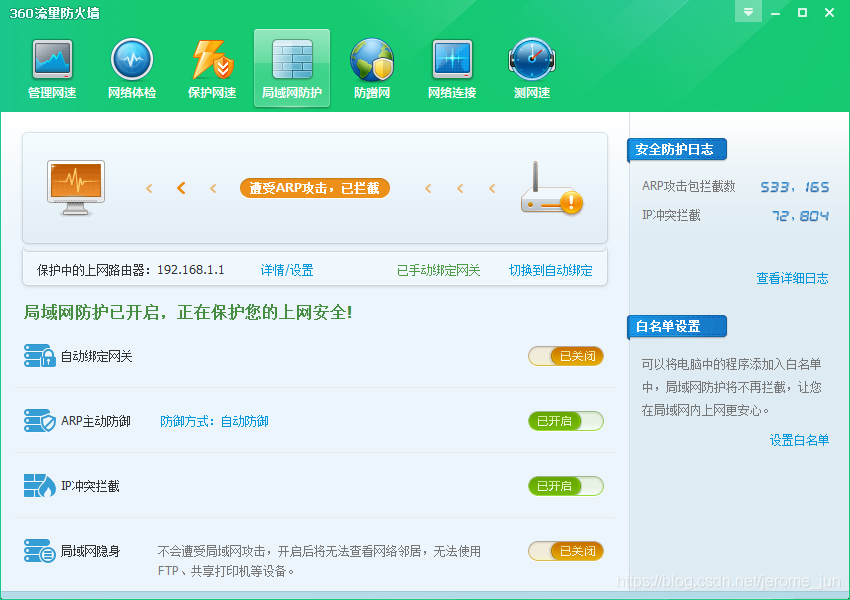The width and height of the screenshot is (850, 600).
Task: Click 局域网防护已开启 status headline
Action: (188, 312)
